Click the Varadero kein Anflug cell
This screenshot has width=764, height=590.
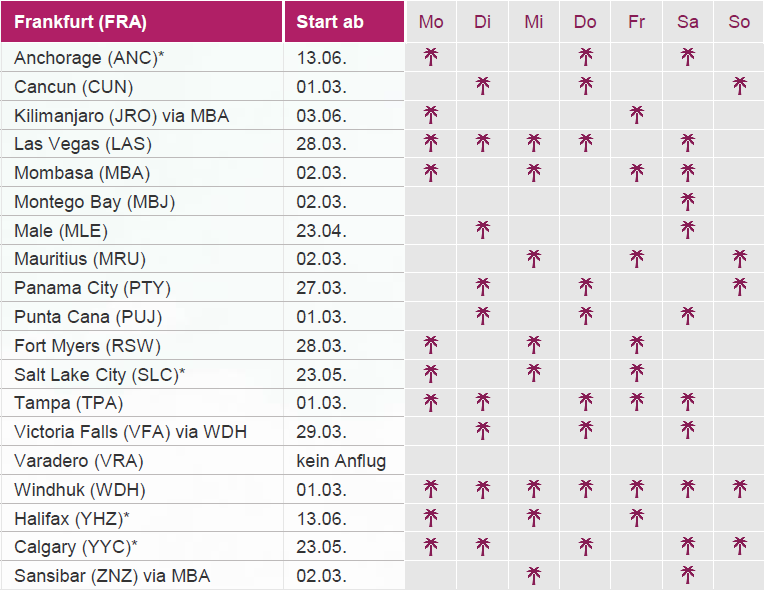[341, 461]
